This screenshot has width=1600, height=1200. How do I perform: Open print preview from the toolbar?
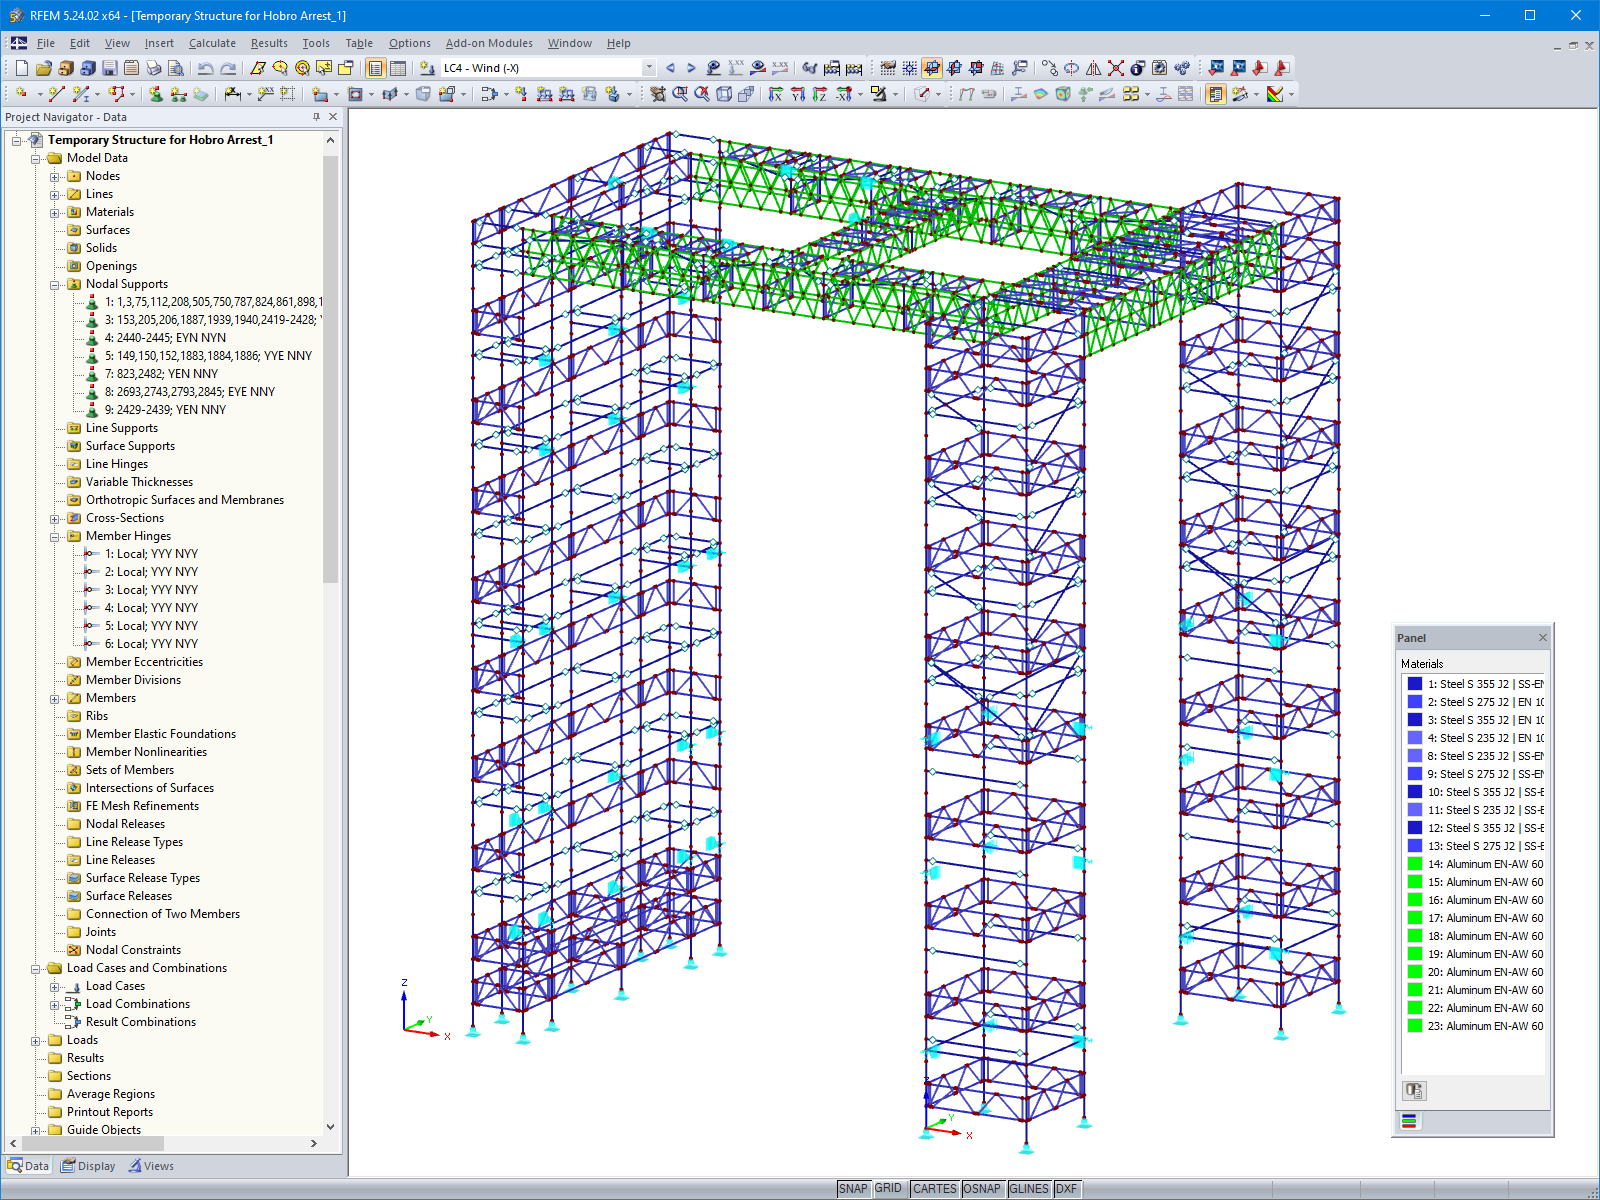[x=176, y=68]
